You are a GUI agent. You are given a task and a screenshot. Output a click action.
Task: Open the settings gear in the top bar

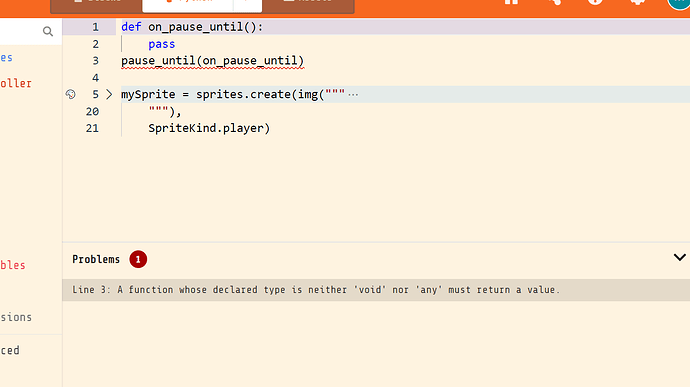pyautogui.click(x=638, y=2)
